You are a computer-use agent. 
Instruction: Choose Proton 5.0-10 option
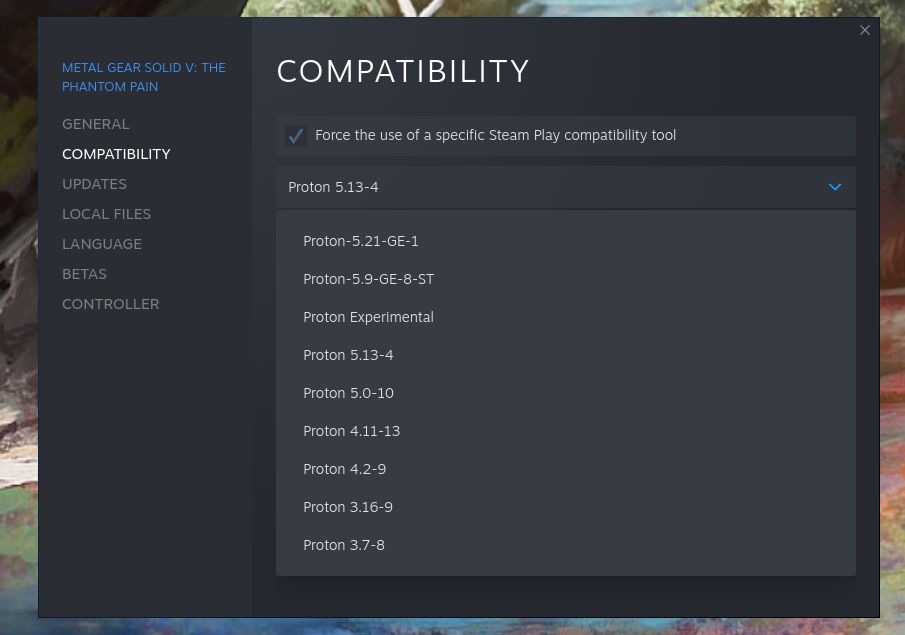pos(348,393)
